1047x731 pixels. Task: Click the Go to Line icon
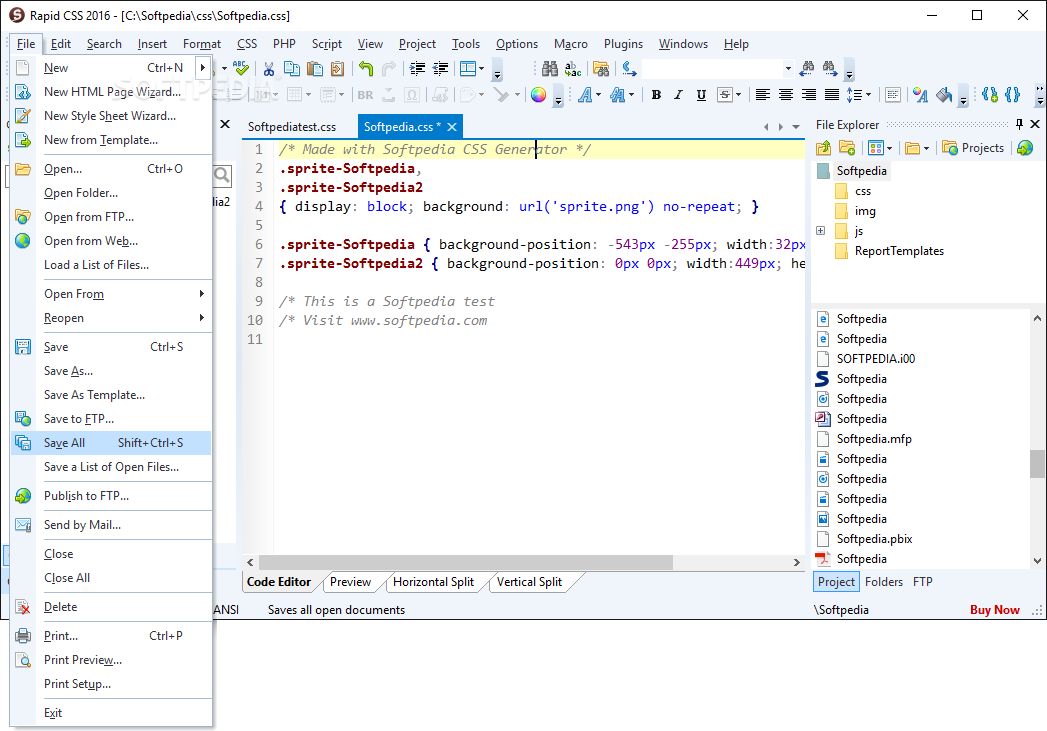click(x=629, y=68)
